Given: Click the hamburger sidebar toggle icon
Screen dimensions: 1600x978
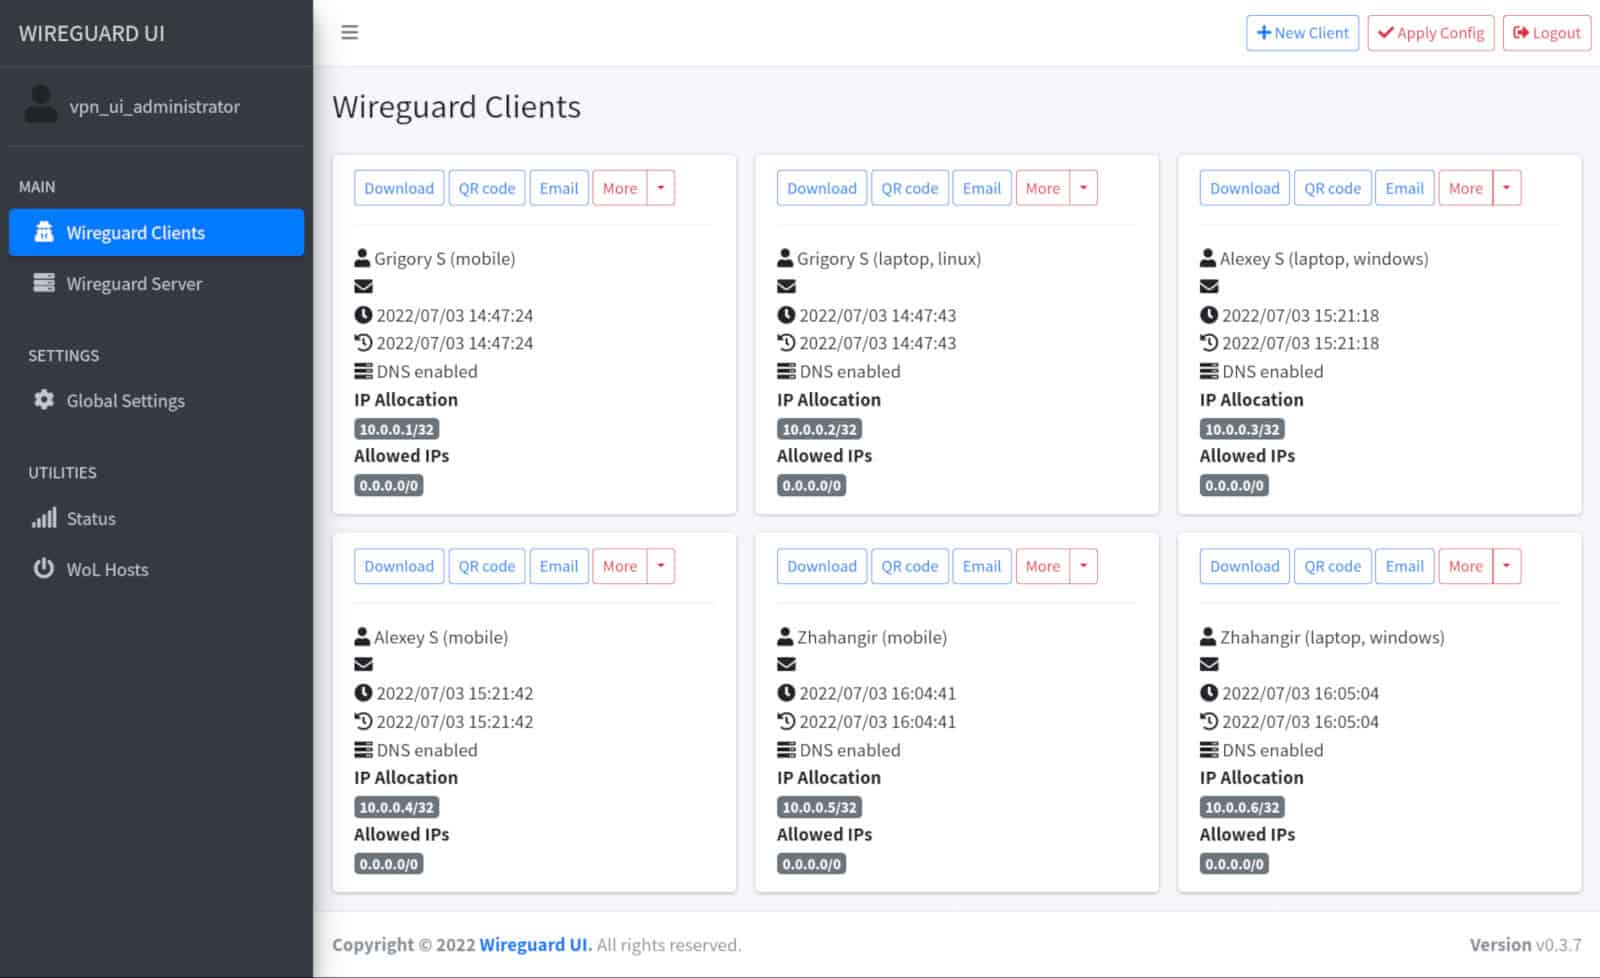Looking at the screenshot, I should 349,32.
